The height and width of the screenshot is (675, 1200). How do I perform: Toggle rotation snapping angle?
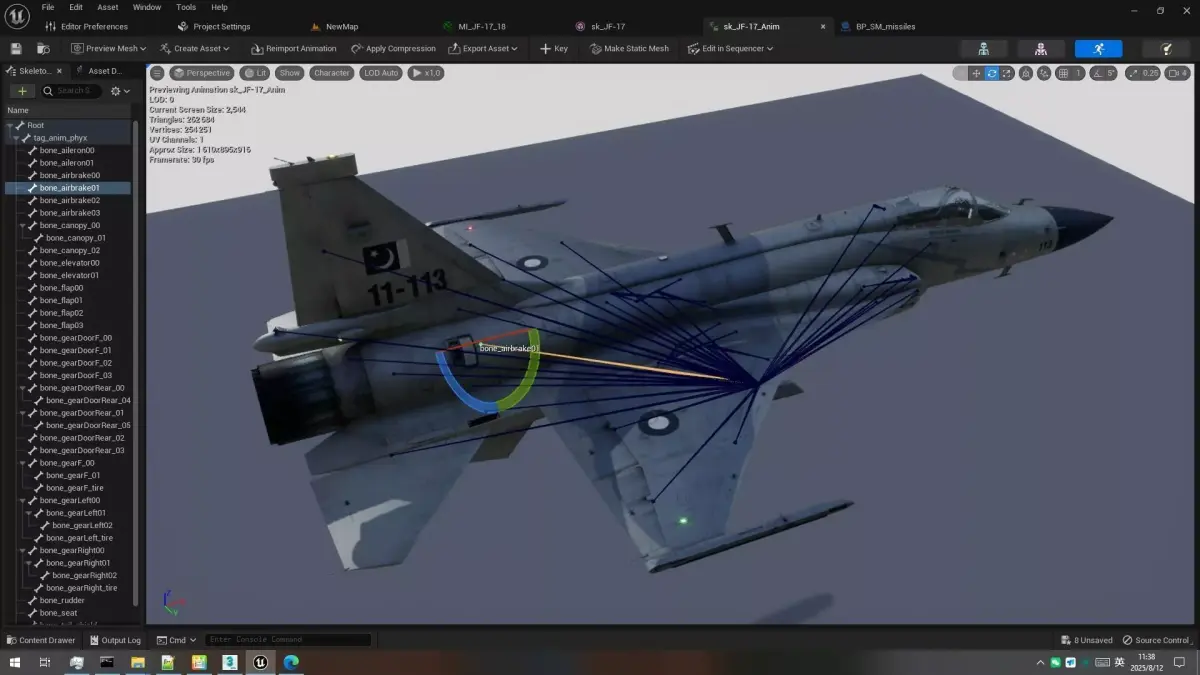1097,73
